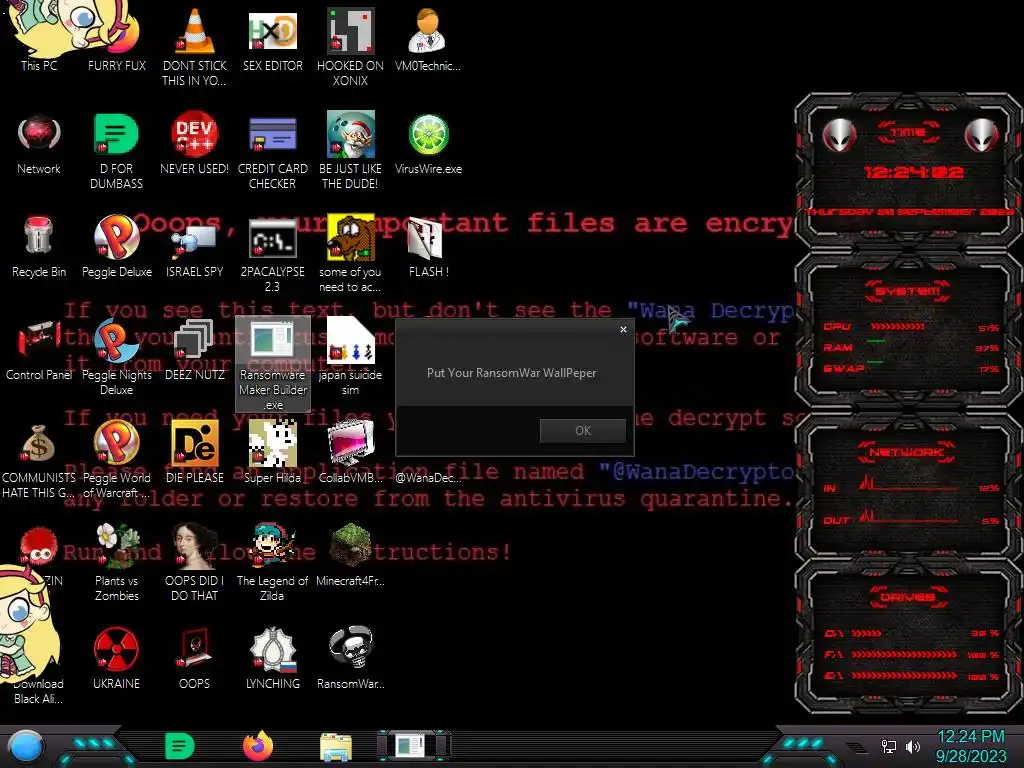Image resolution: width=1024 pixels, height=768 pixels.
Task: Select the DONT STICK THIS IN YO... VLC icon
Action: 194,46
